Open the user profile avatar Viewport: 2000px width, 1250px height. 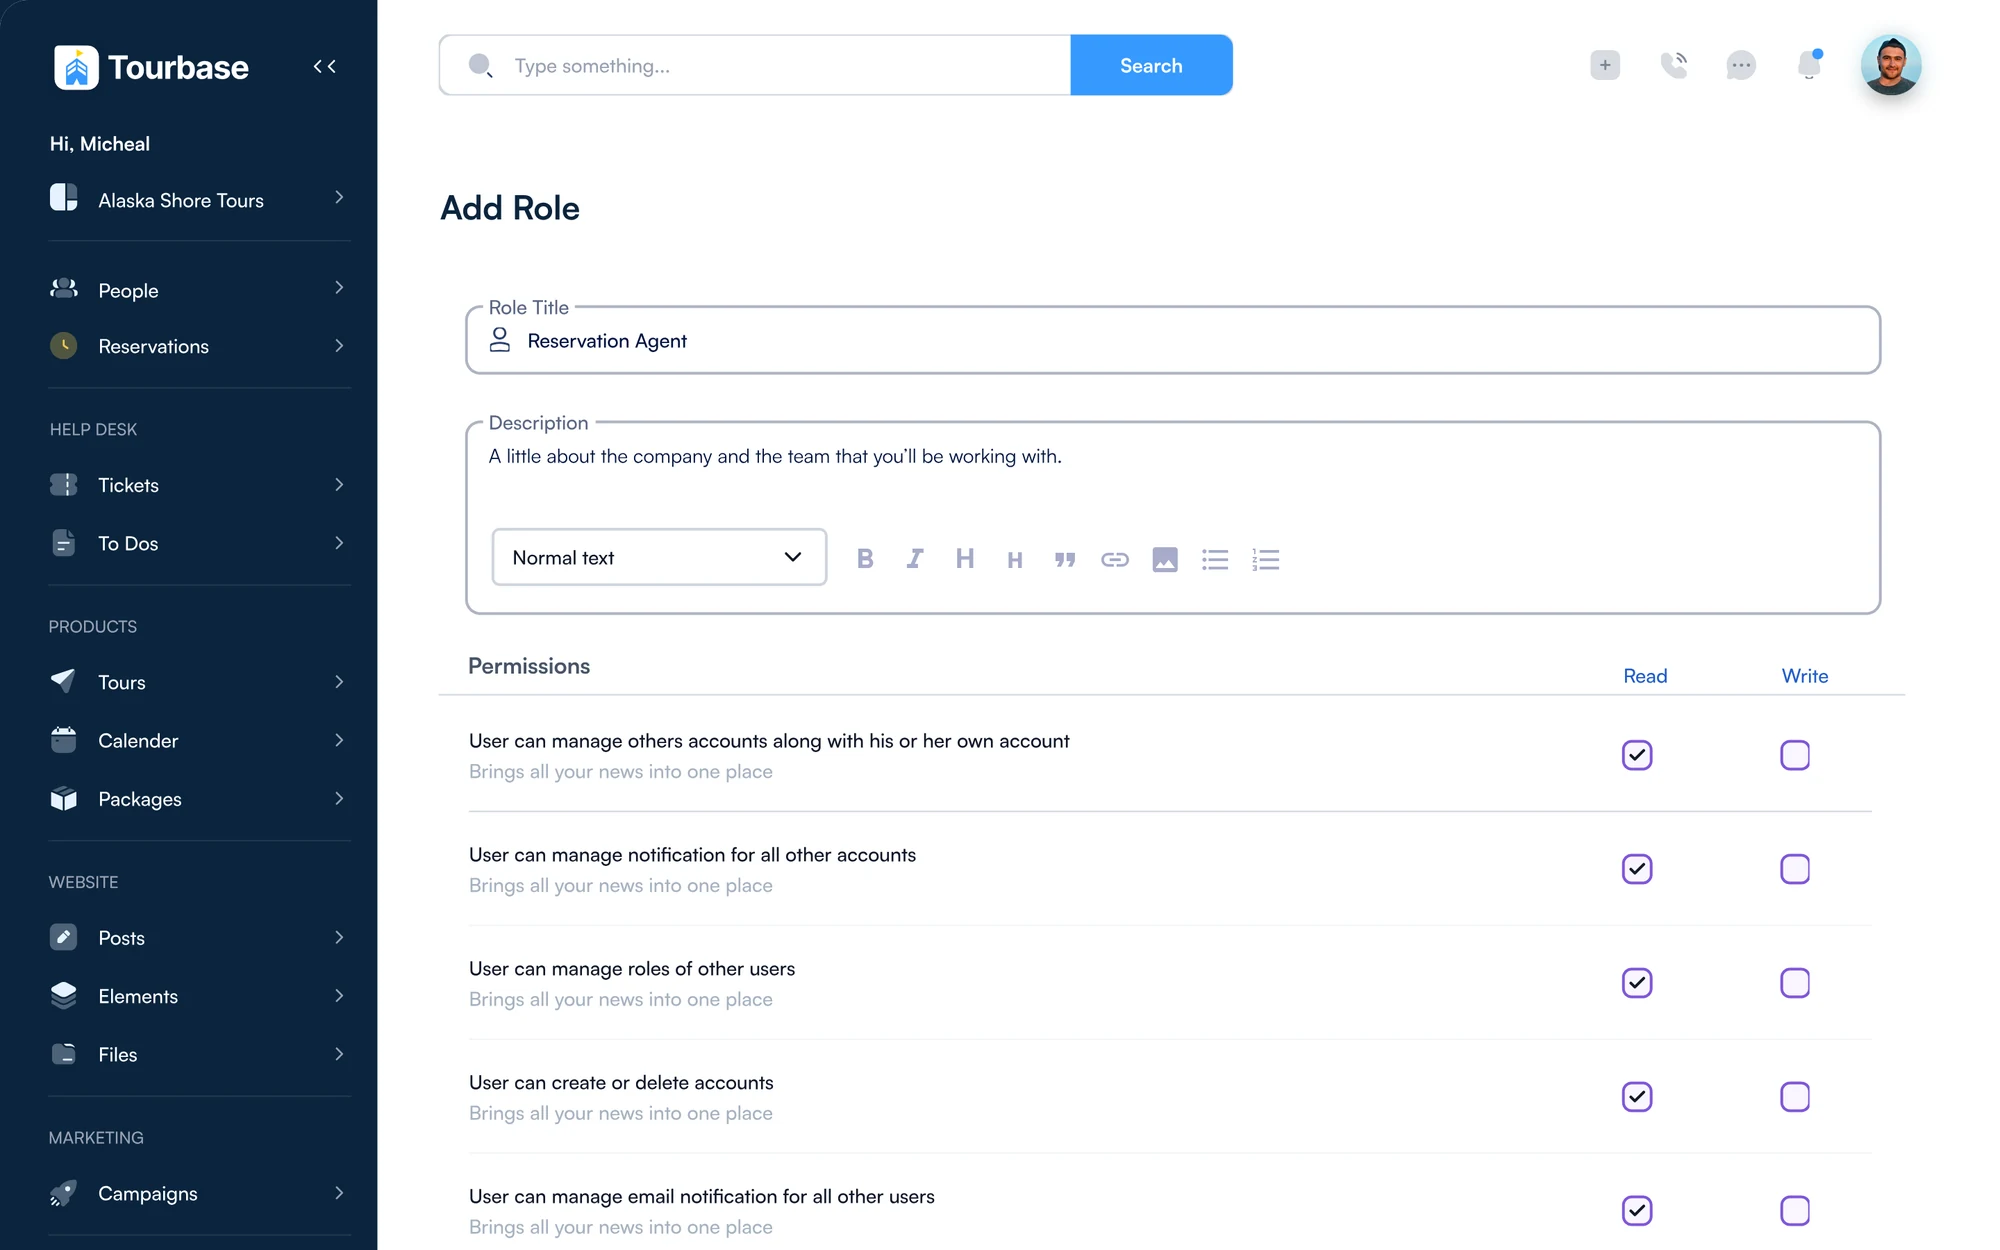[1890, 65]
